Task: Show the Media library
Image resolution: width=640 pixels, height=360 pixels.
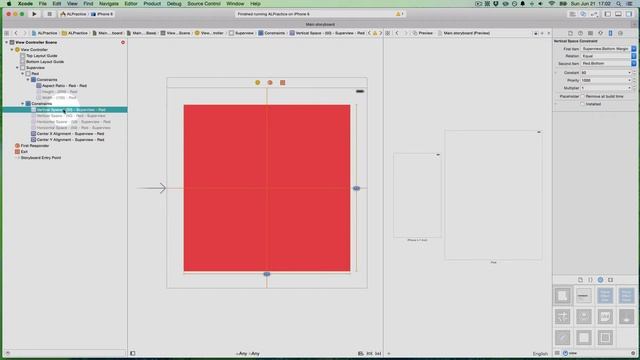Action: (611, 280)
